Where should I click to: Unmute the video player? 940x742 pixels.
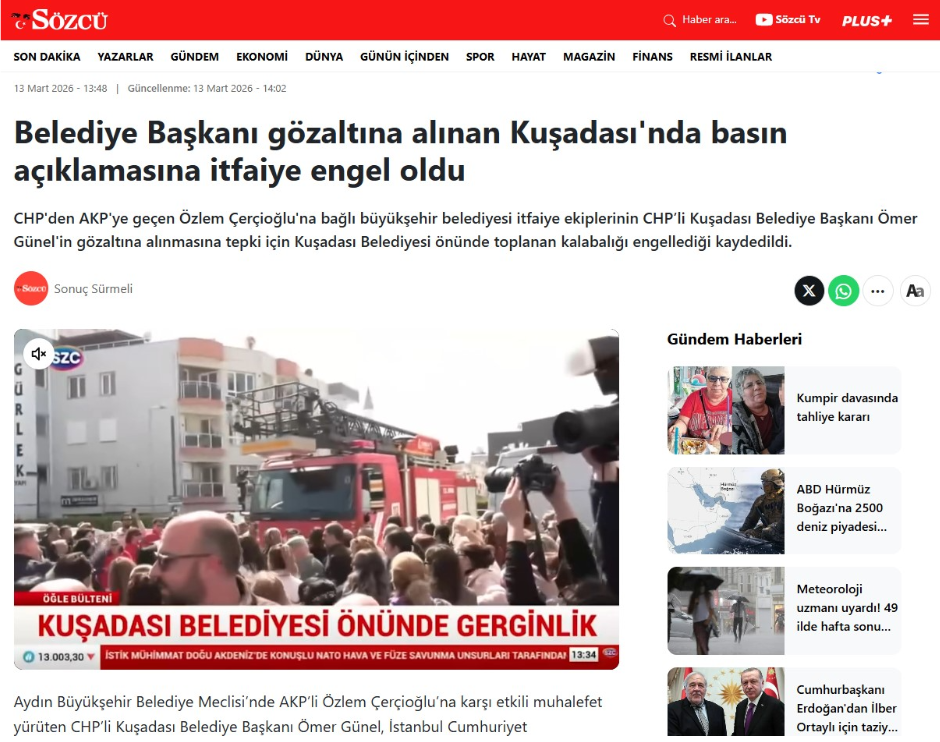pos(39,354)
